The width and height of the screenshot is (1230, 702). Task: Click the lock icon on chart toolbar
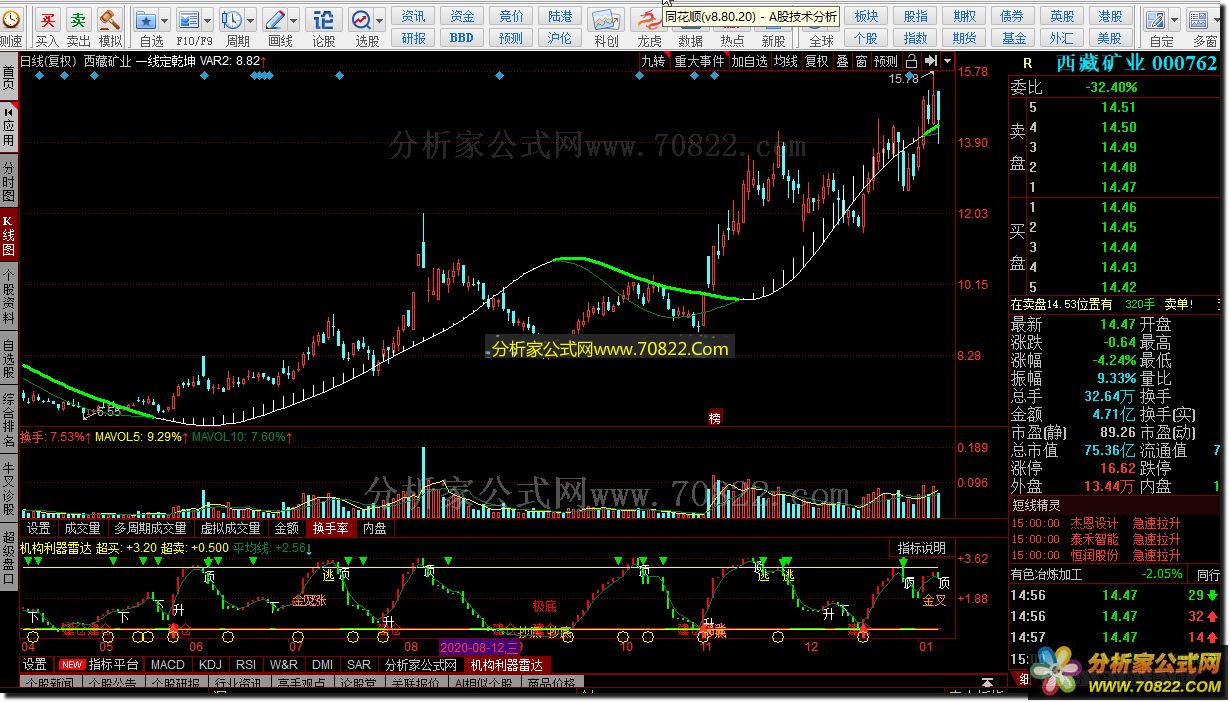coord(910,61)
